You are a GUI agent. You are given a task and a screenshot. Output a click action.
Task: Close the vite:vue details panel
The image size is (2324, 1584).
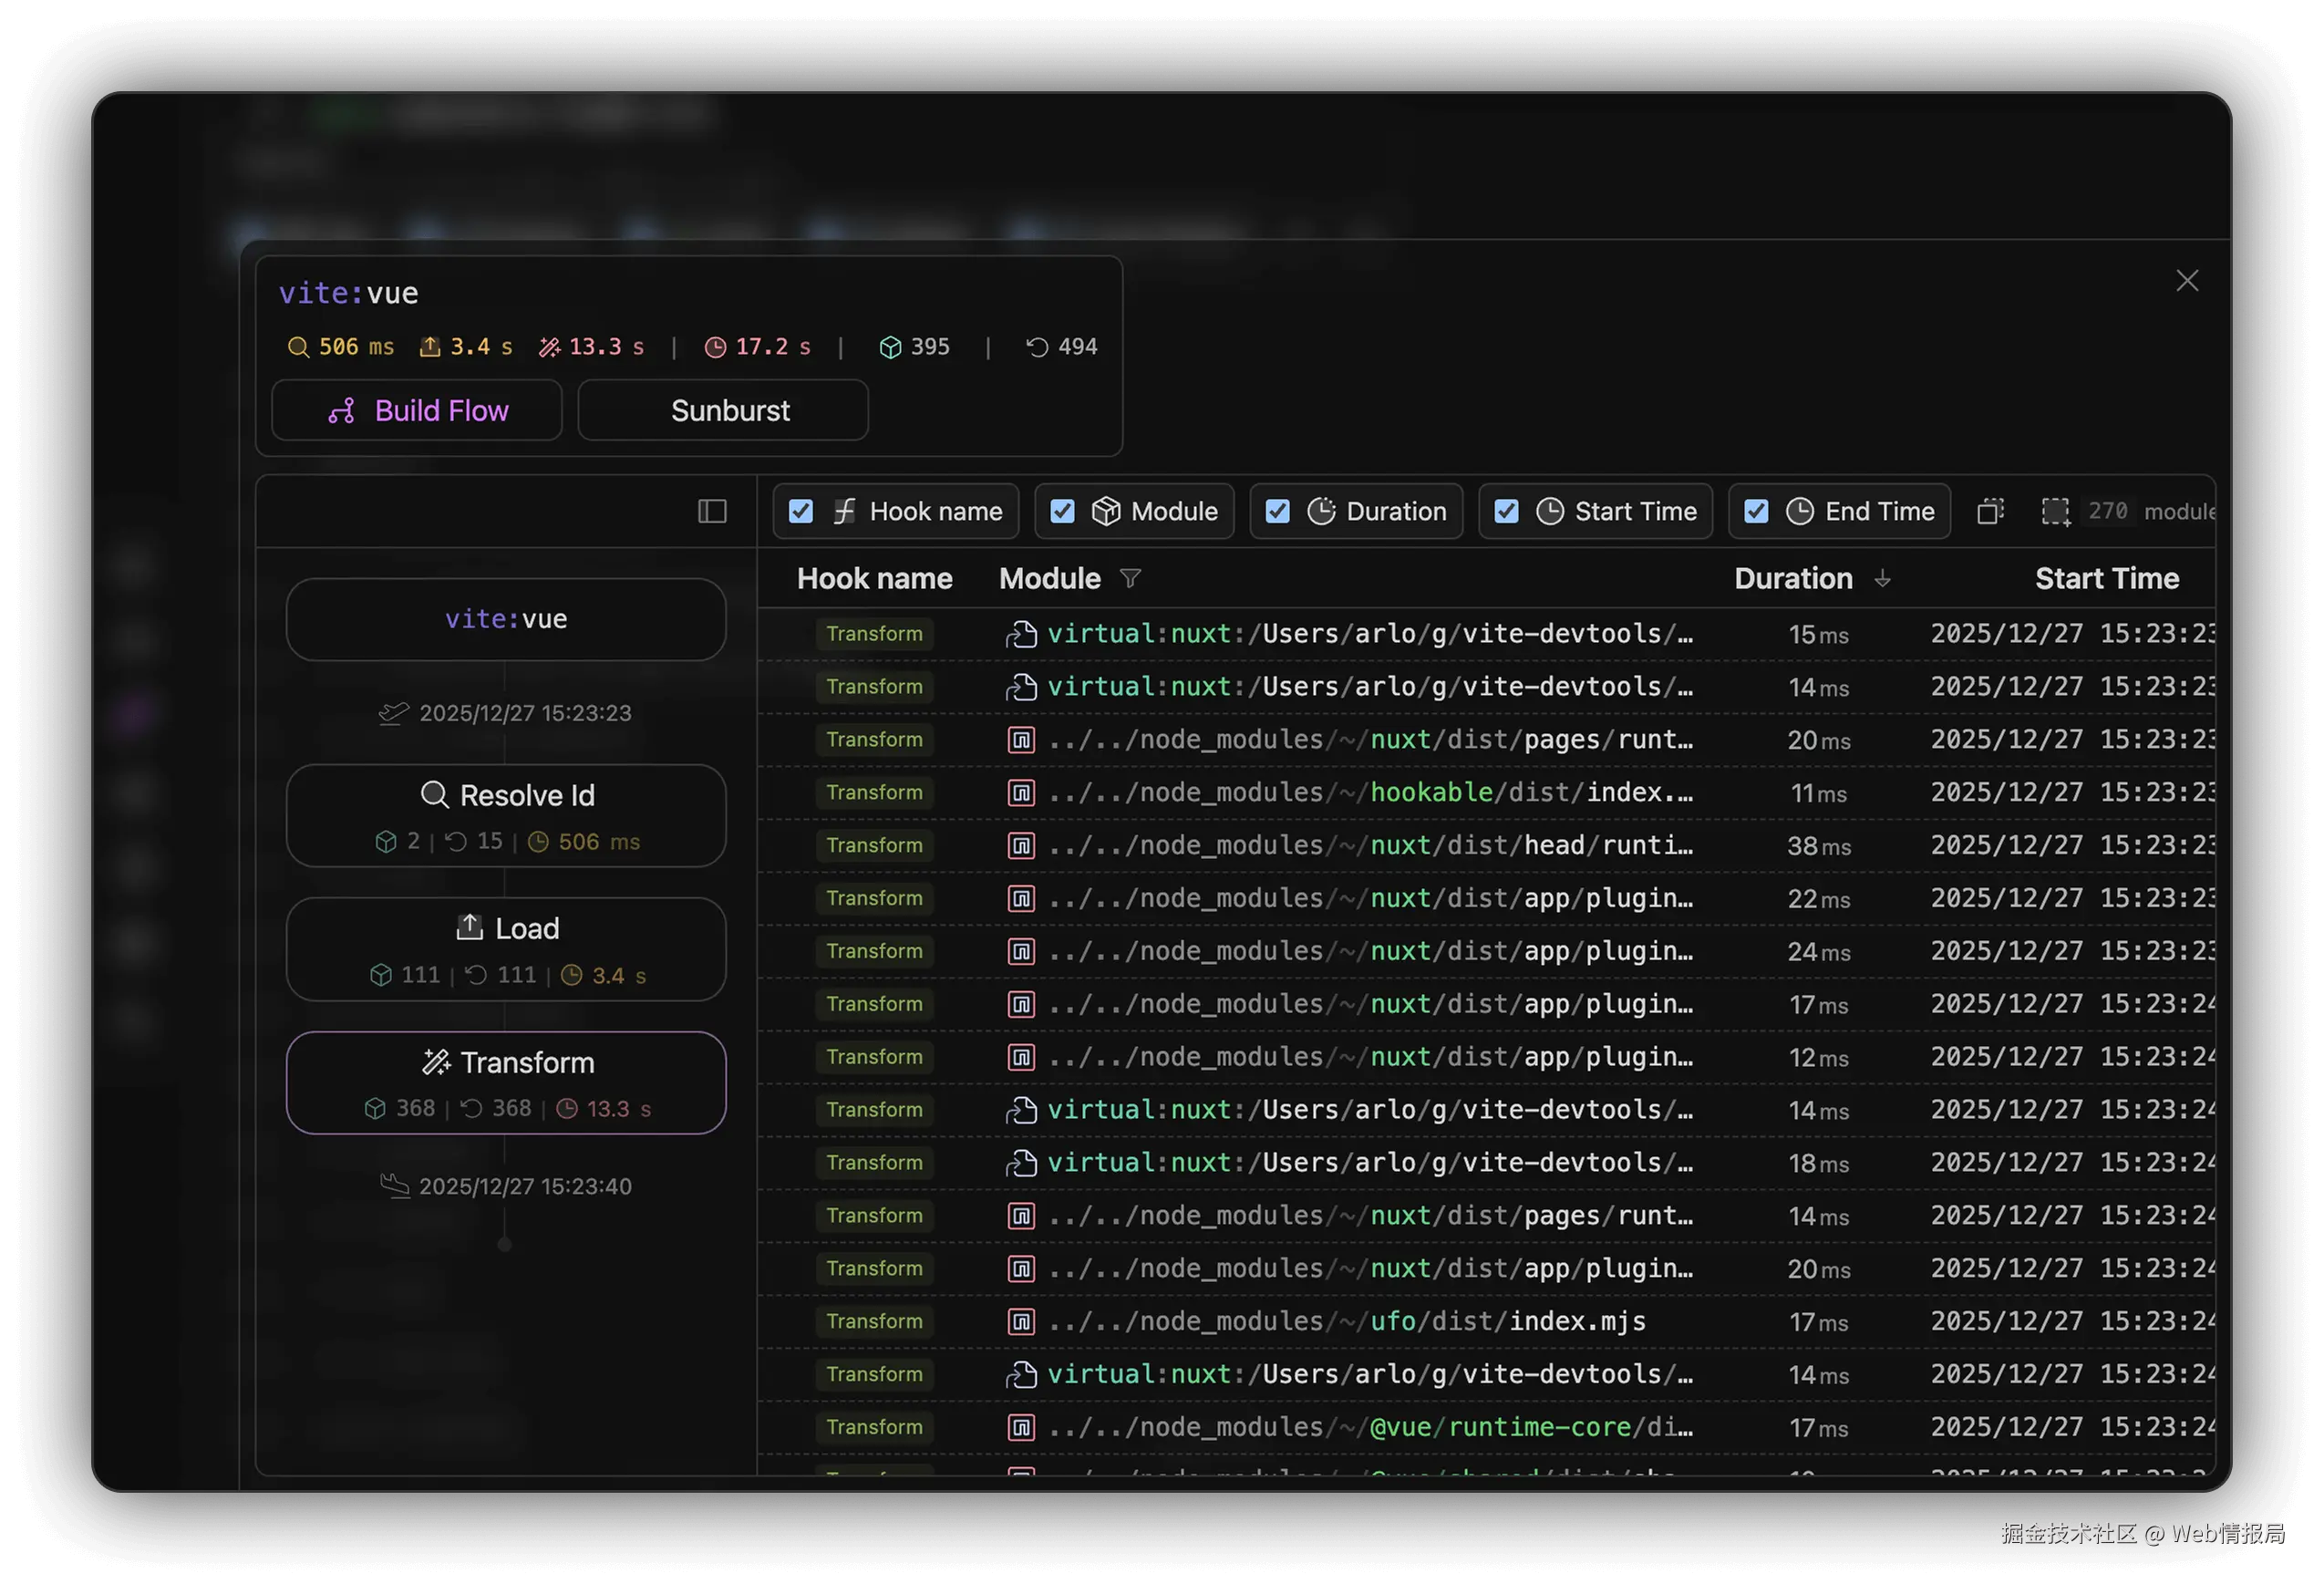point(2186,281)
